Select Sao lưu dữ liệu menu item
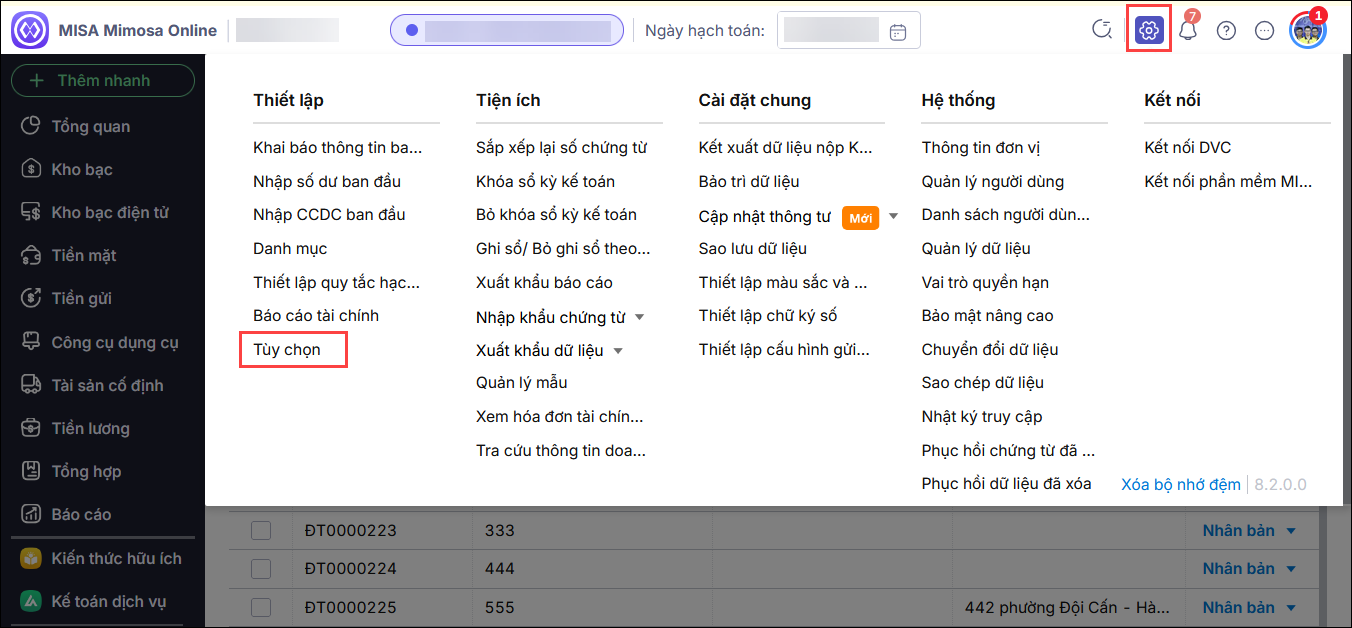Image resolution: width=1352 pixels, height=628 pixels. click(752, 248)
